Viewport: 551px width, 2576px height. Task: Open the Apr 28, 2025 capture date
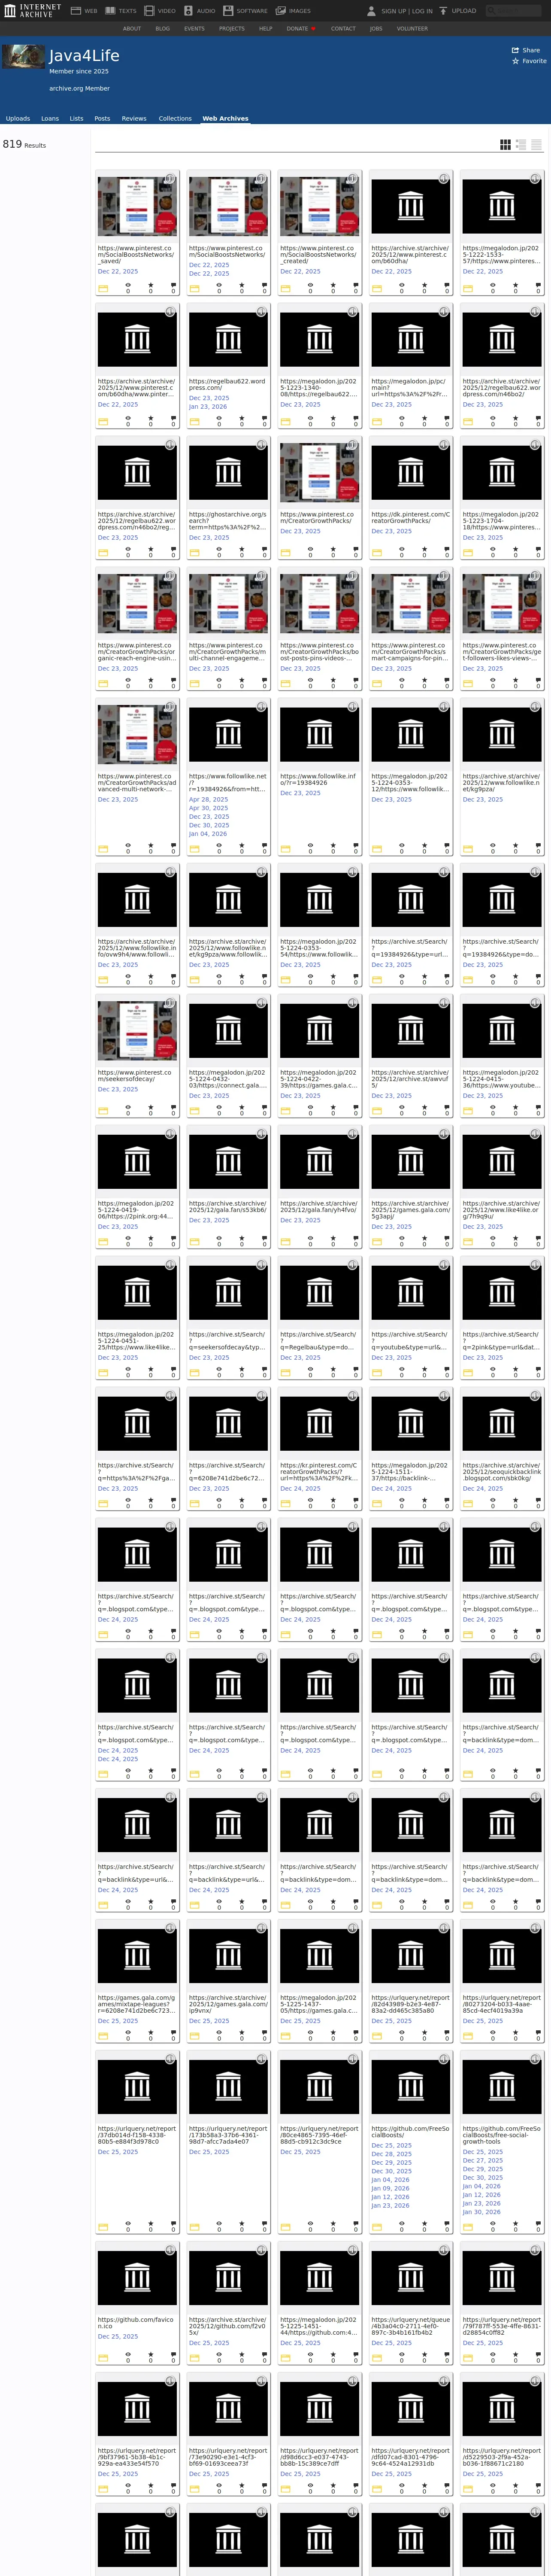point(209,800)
